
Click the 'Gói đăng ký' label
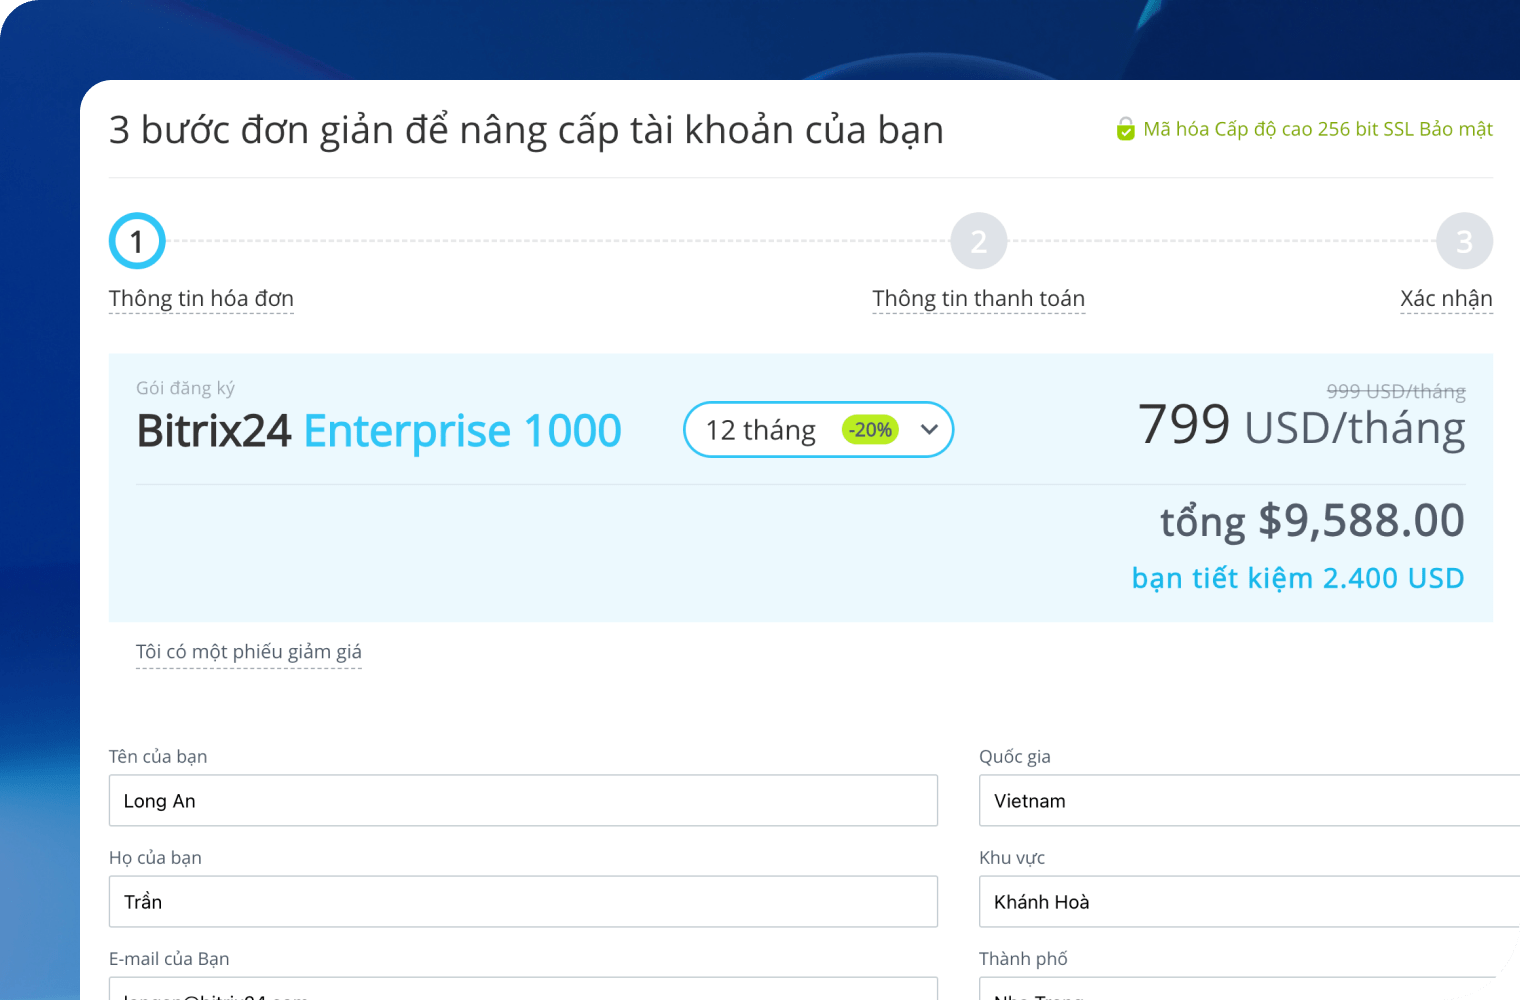pyautogui.click(x=185, y=388)
